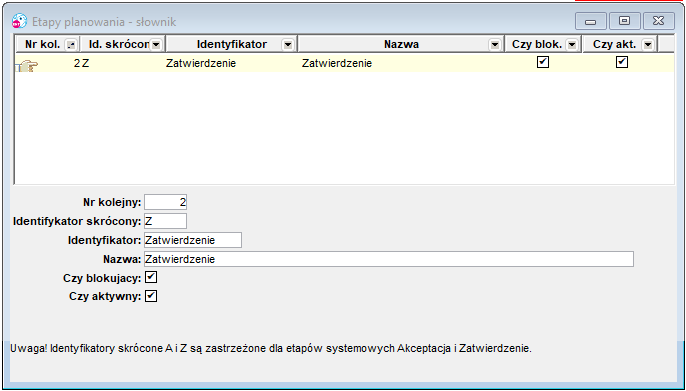Click the Identyfikator column header
This screenshot has height=391, width=686.
(x=232, y=44)
